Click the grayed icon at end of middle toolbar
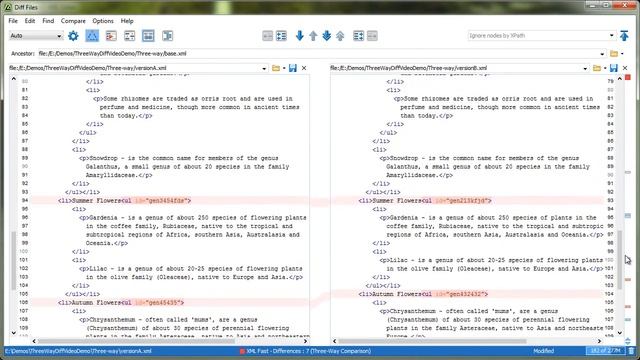The width and height of the screenshot is (640, 360). [x=372, y=36]
